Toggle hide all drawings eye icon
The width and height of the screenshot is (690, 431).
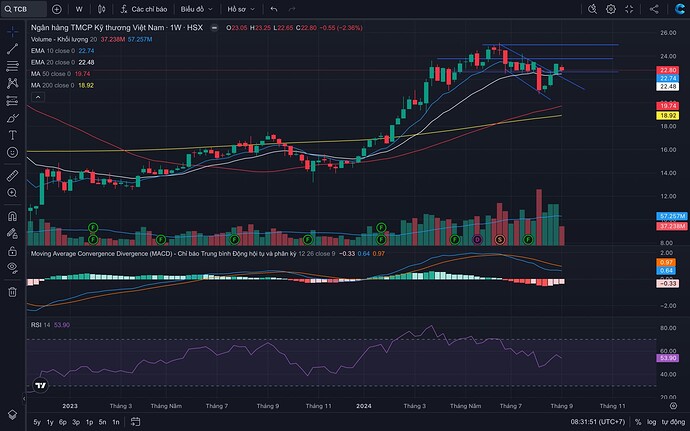pyautogui.click(x=12, y=268)
